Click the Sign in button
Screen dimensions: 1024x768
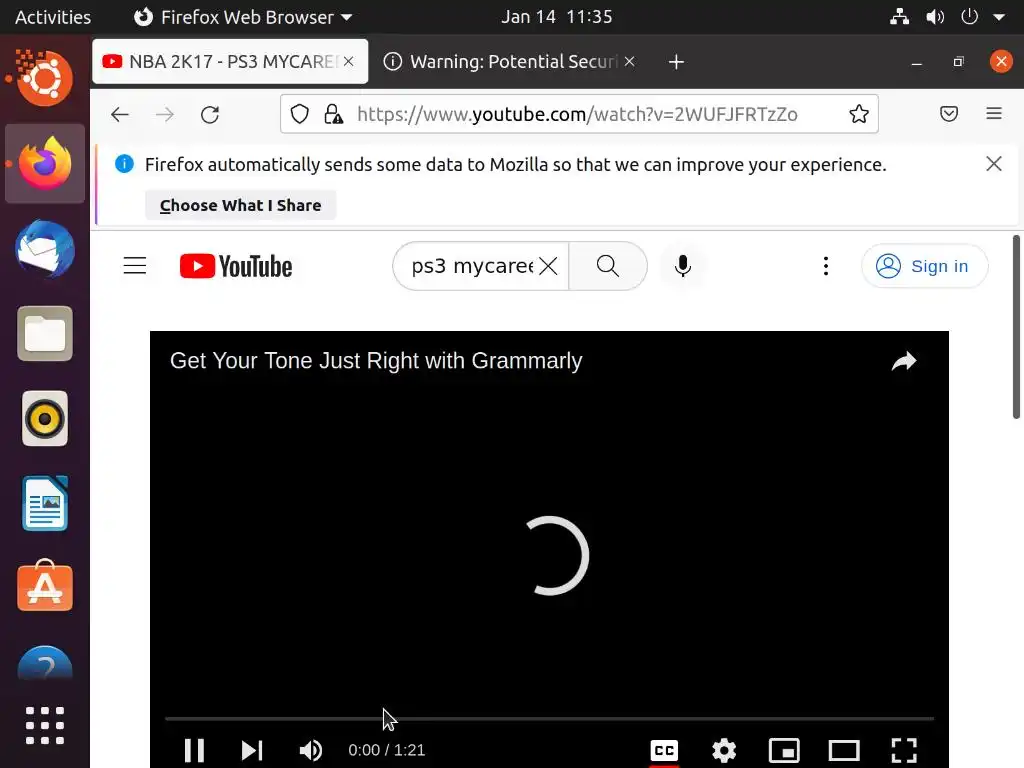pos(924,266)
